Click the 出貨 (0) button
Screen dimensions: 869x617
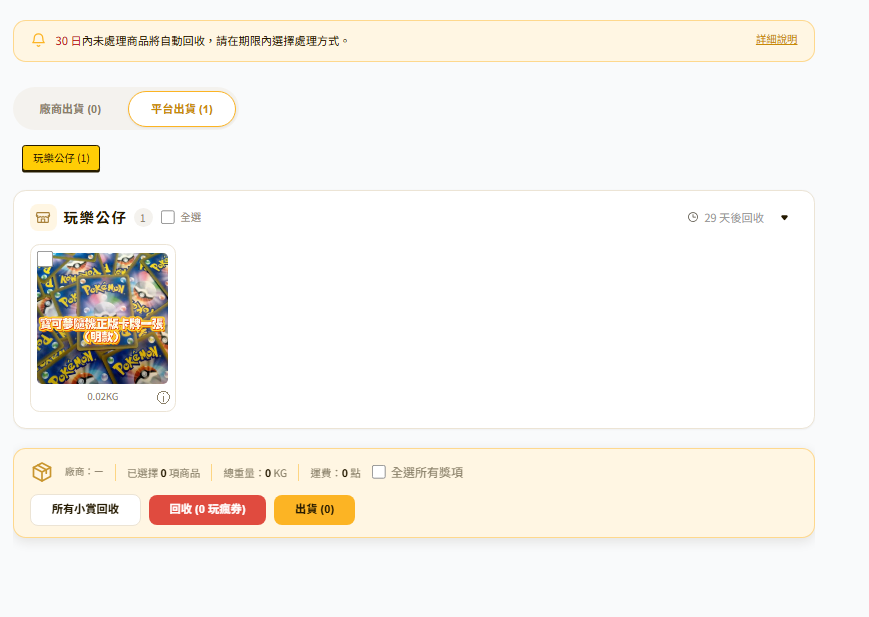coord(314,509)
